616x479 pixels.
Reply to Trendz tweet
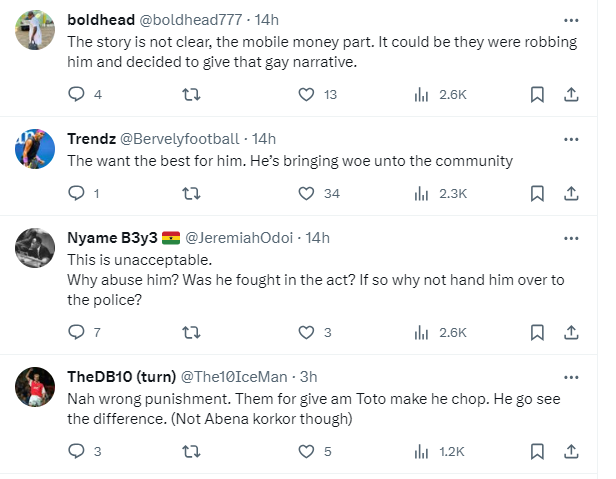coord(77,193)
